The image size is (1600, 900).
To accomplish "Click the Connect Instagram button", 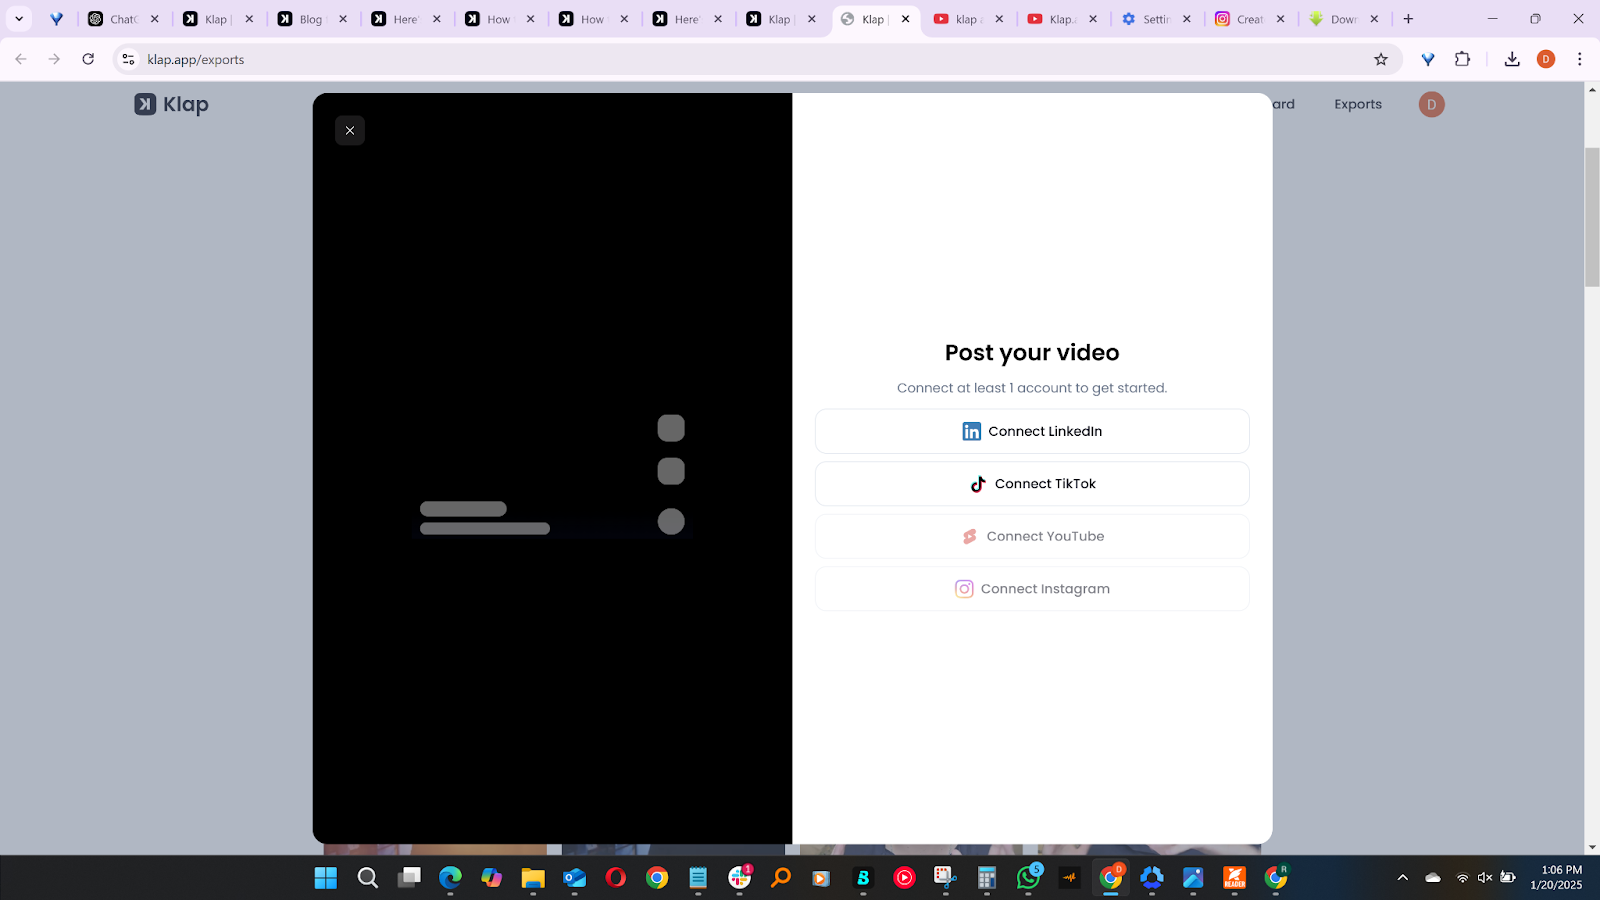I will tap(1032, 589).
